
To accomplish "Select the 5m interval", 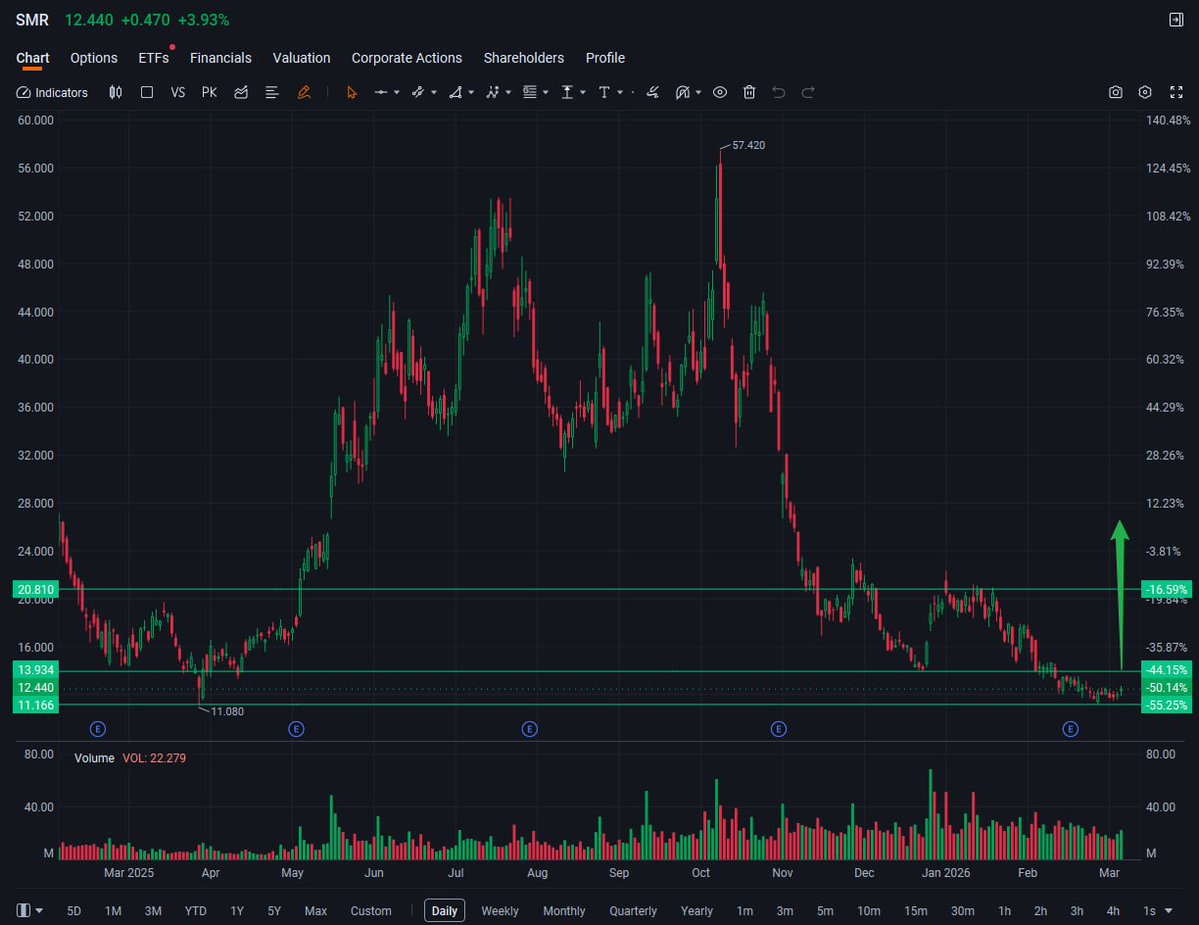I will [825, 911].
